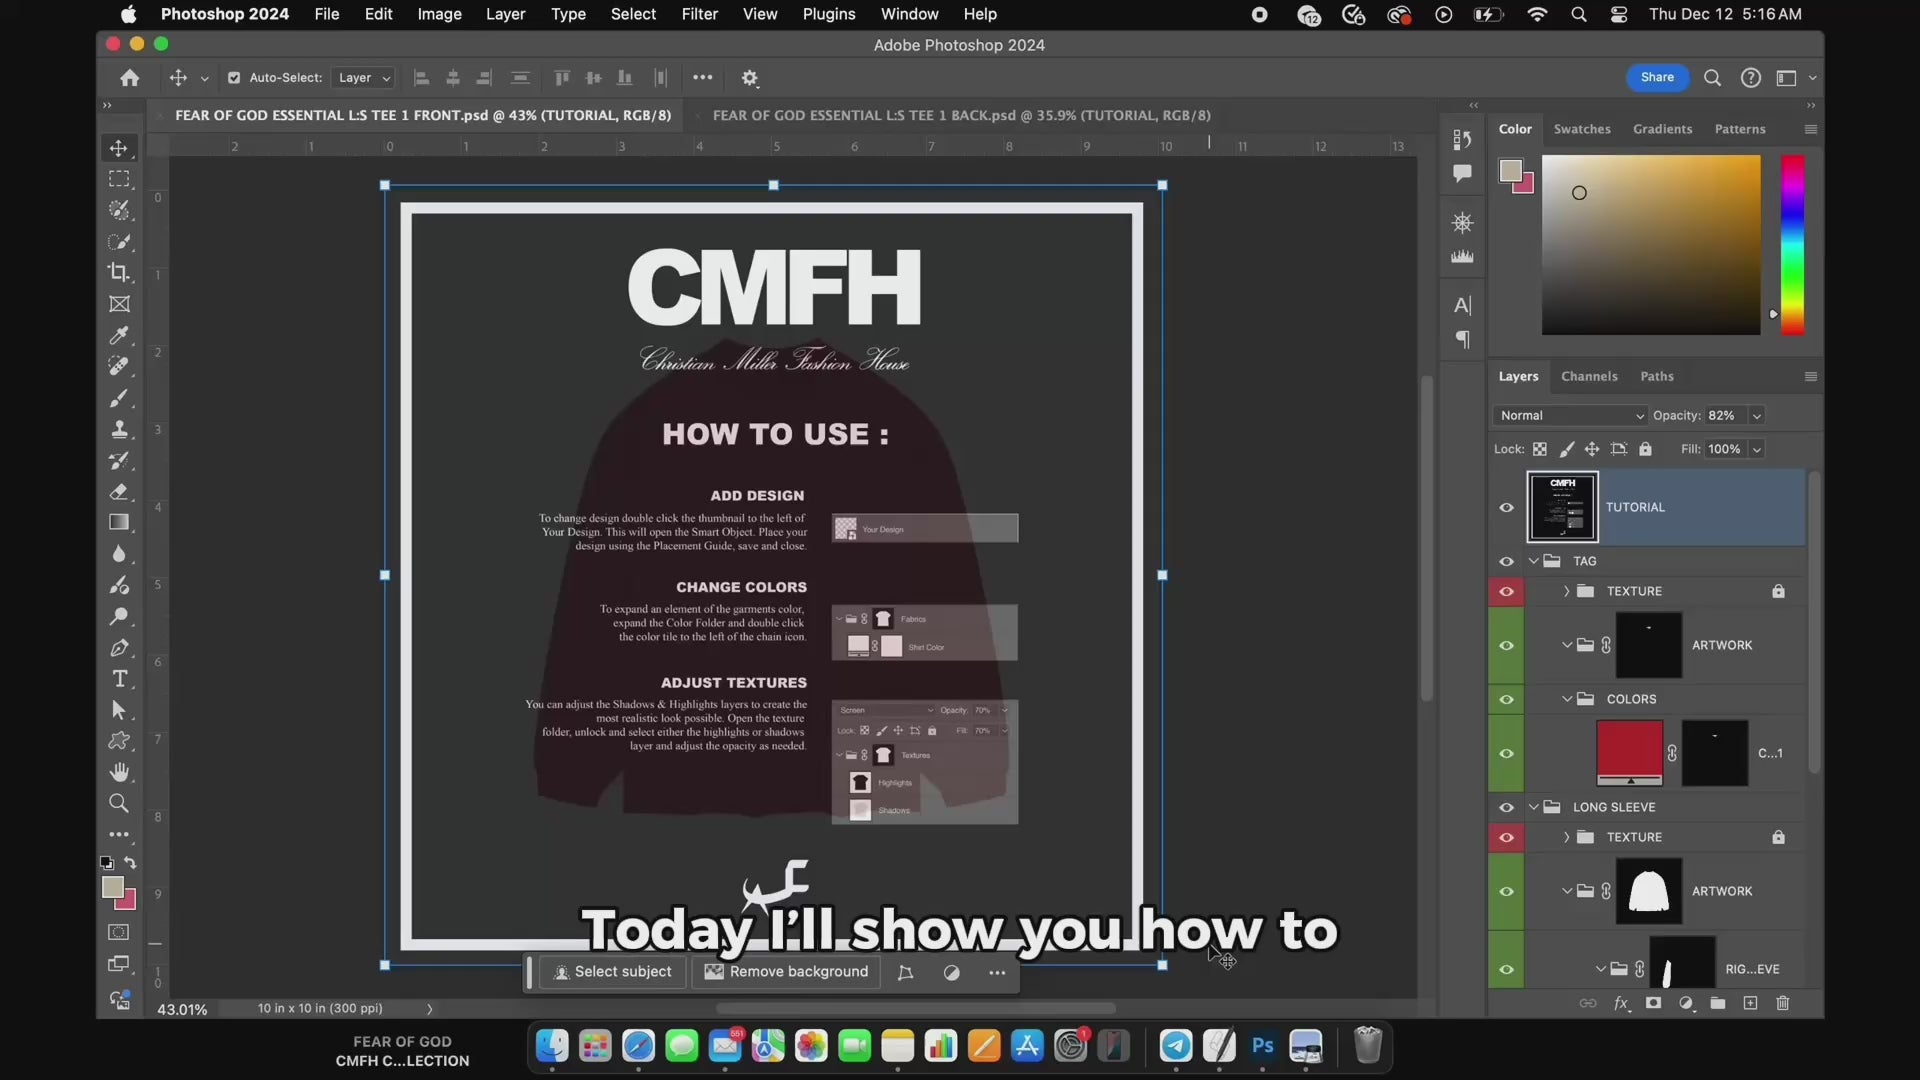The image size is (1920, 1080).
Task: Select the Hand tool
Action: coord(119,772)
